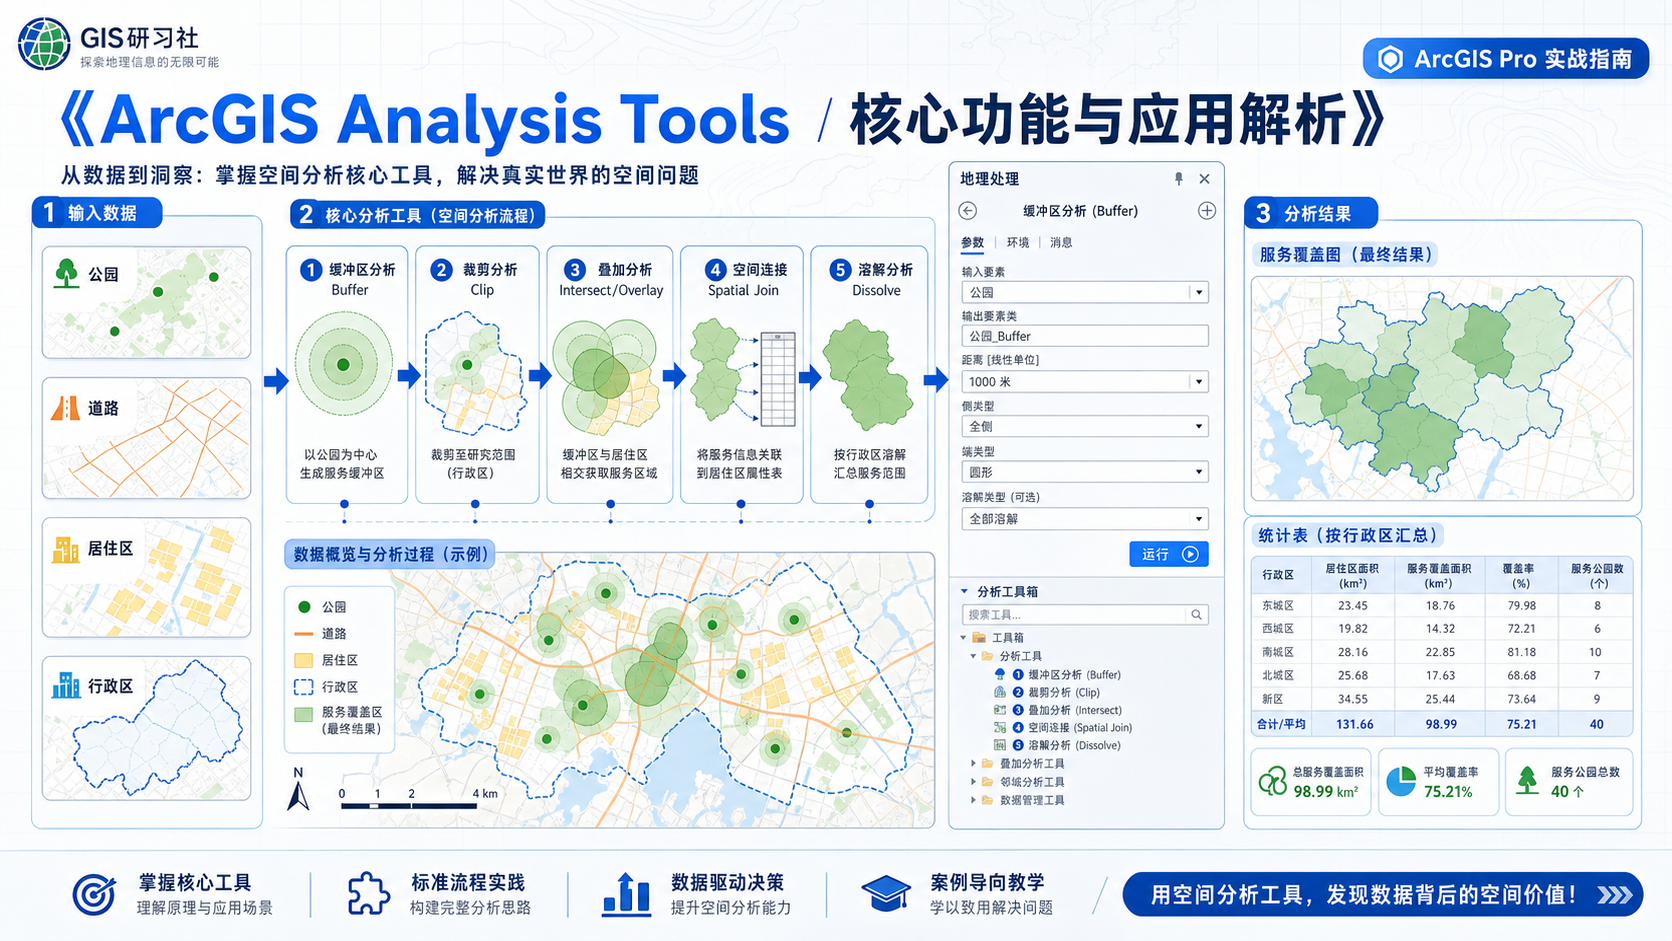This screenshot has height=941, width=1672.
Task: Click the 工具箱 folder icon
Action: pos(979,637)
